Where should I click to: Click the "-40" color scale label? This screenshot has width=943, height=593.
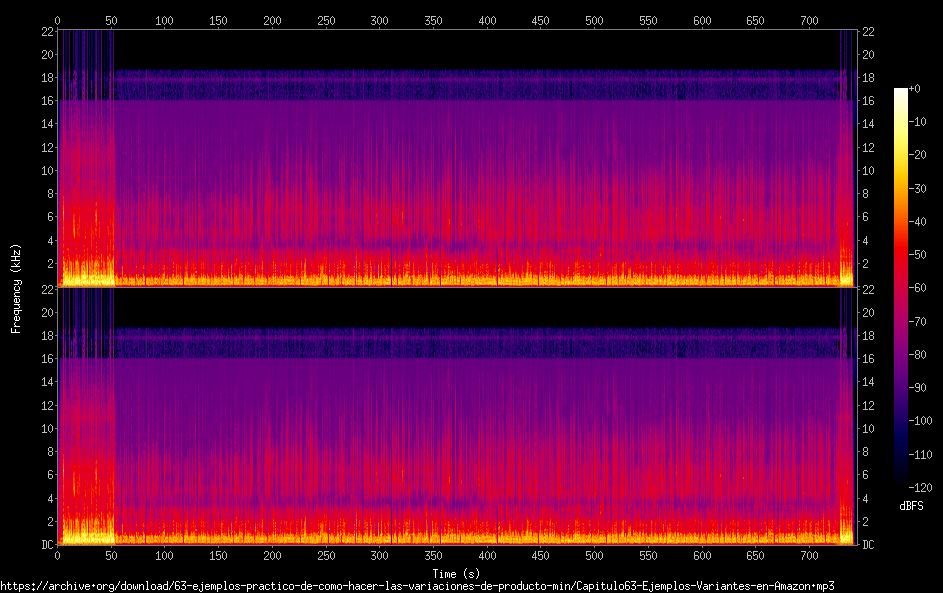coord(918,221)
